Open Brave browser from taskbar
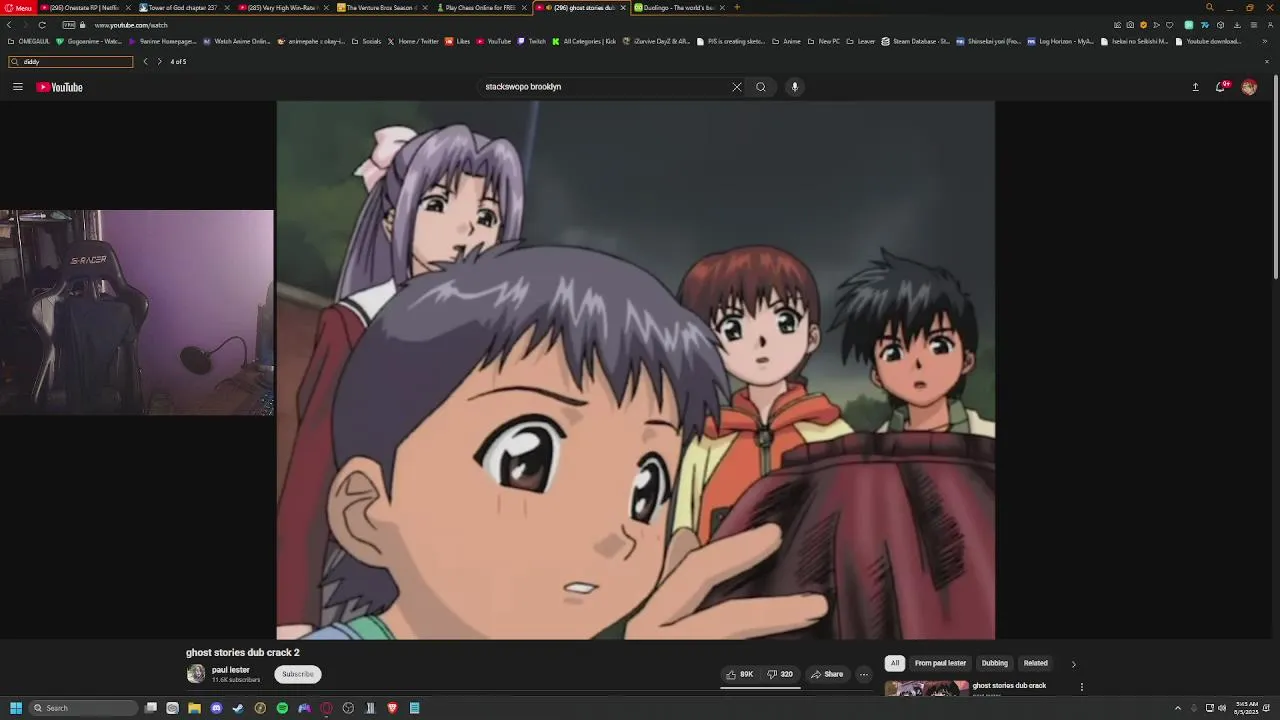 coord(392,708)
